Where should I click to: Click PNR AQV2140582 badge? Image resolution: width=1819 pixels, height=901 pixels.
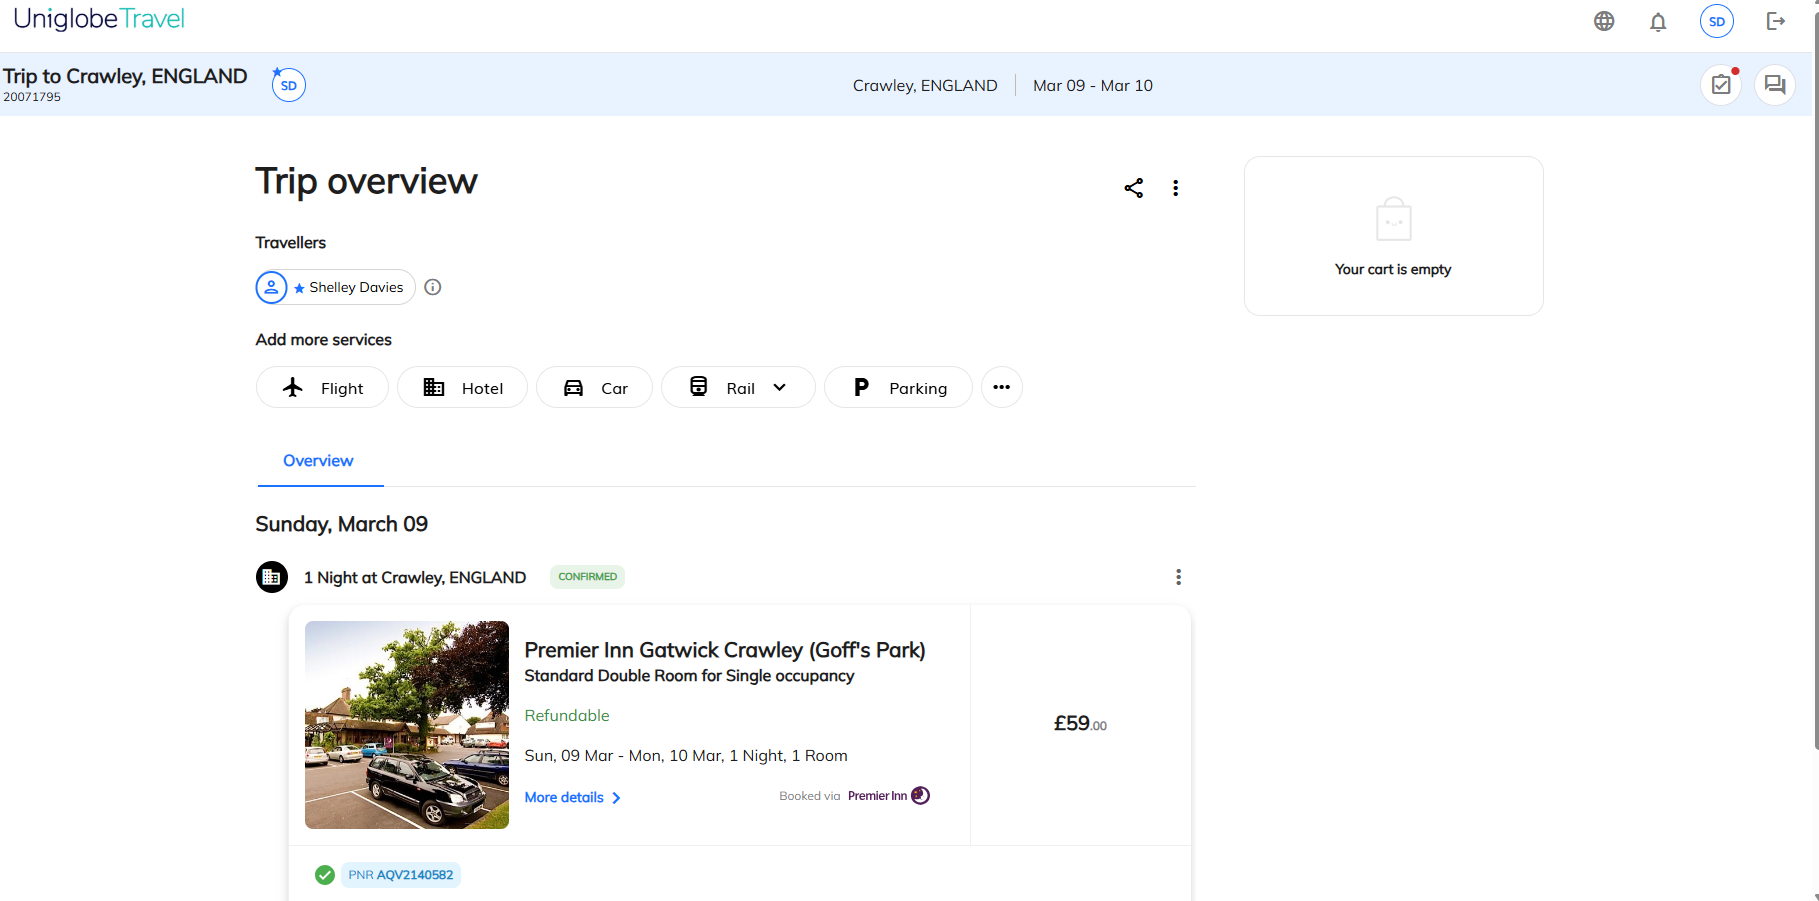[401, 875]
